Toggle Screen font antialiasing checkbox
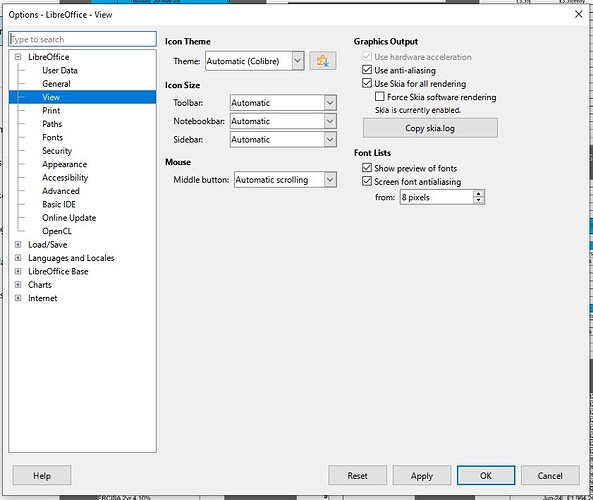593x500 pixels. (366, 182)
